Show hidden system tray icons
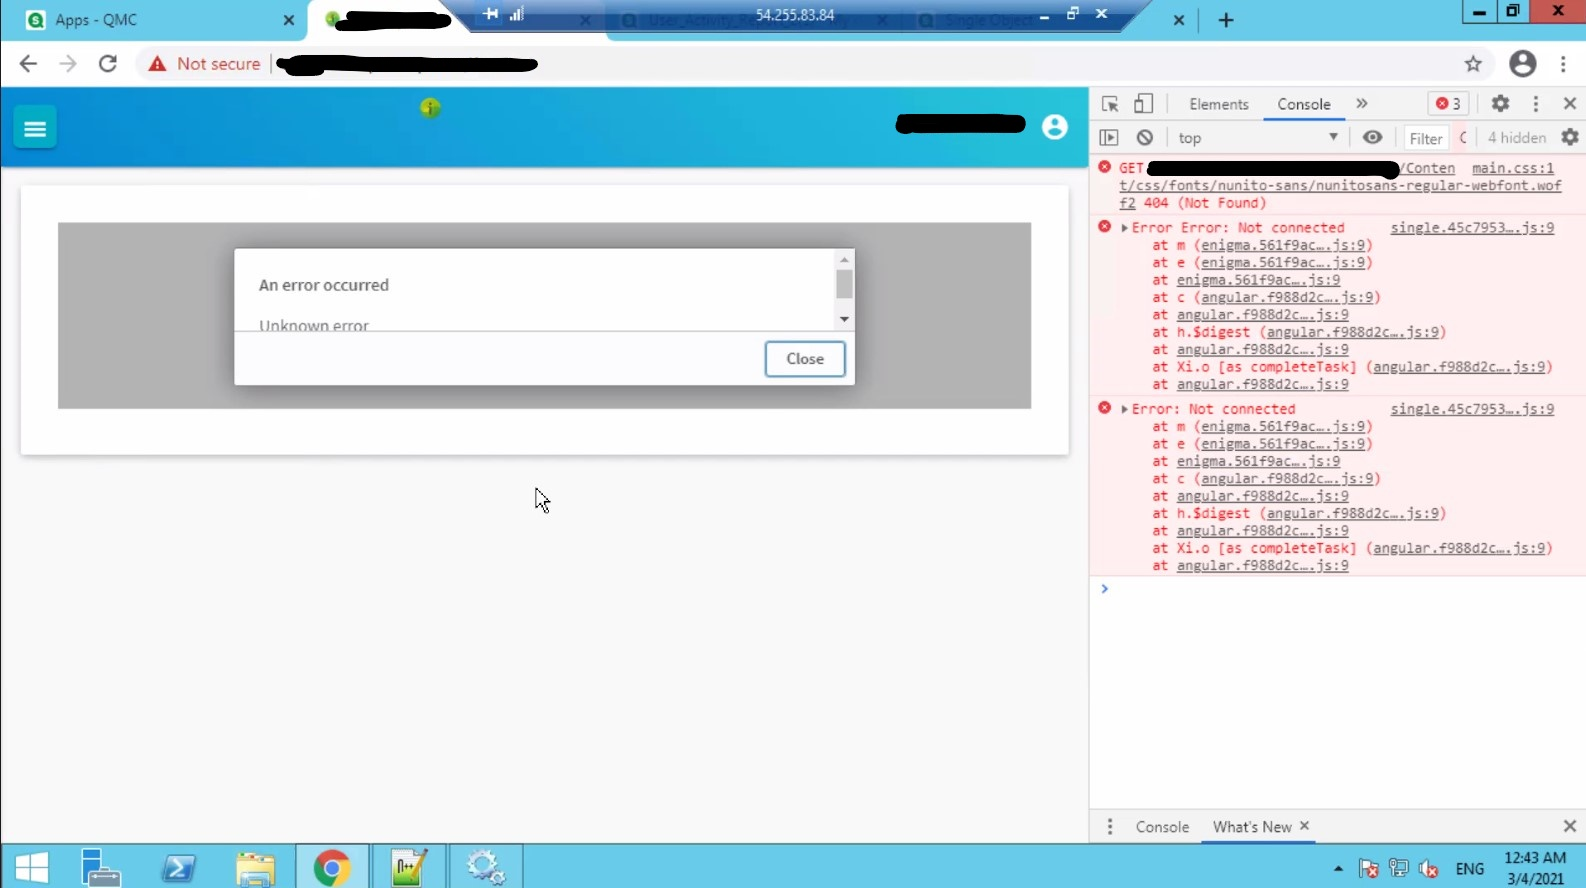This screenshot has width=1586, height=888. 1338,868
